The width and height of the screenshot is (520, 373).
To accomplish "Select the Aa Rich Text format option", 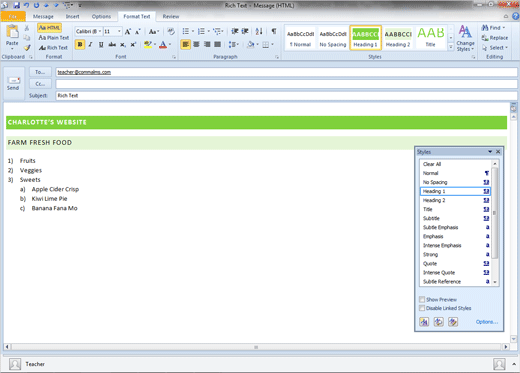I will pyautogui.click(x=53, y=48).
